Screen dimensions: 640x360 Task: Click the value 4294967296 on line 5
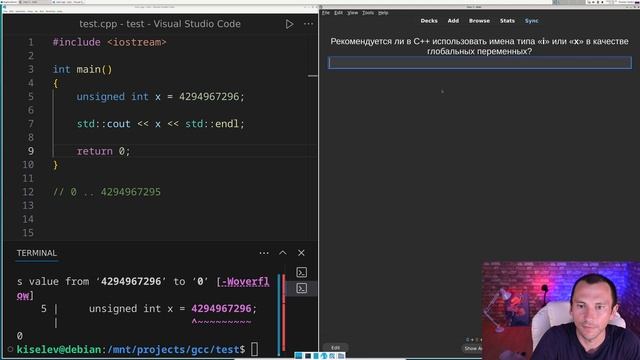click(x=209, y=97)
